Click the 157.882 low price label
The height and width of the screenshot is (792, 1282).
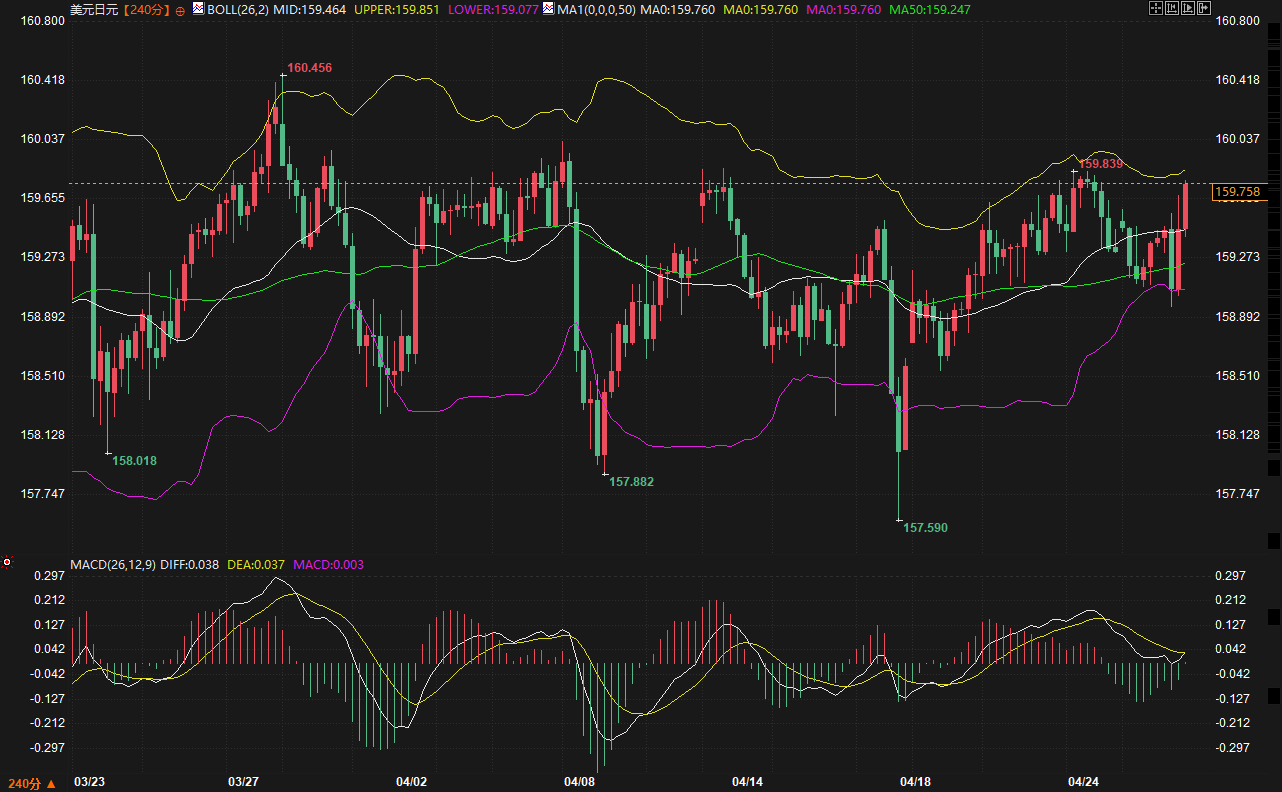click(631, 482)
